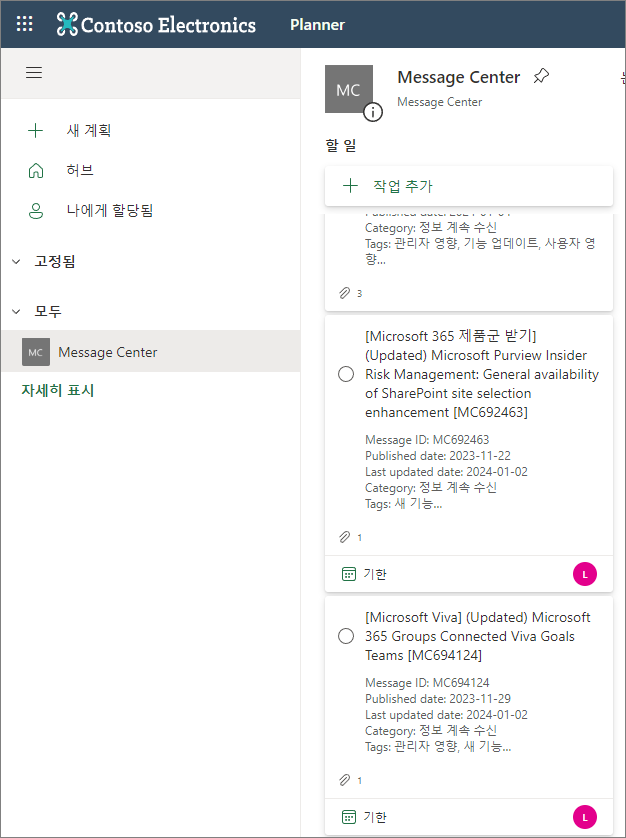626x838 pixels.
Task: Click Published date: 2023-11-29 text
Action: [438, 699]
